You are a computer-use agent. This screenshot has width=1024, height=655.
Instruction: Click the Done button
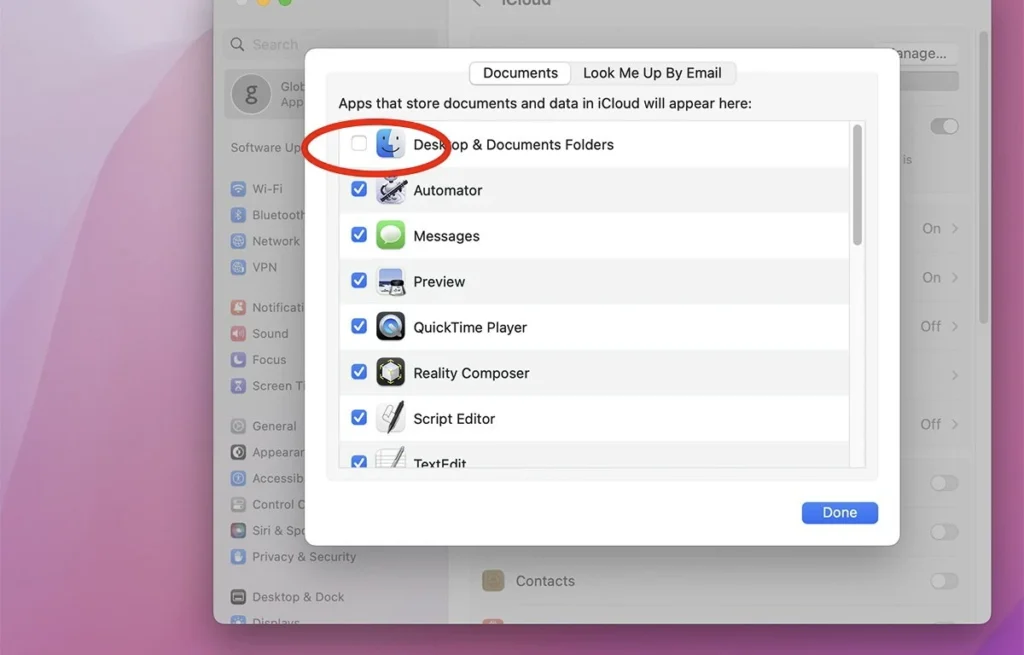coord(840,513)
